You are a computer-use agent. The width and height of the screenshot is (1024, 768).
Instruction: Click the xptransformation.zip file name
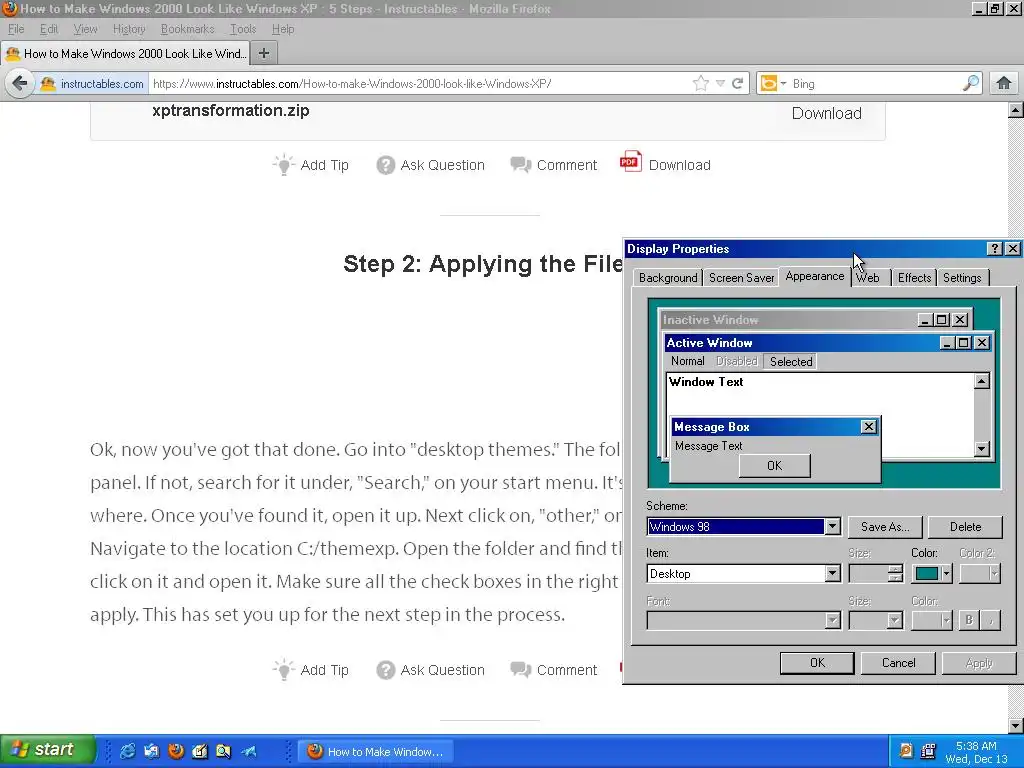tap(231, 111)
